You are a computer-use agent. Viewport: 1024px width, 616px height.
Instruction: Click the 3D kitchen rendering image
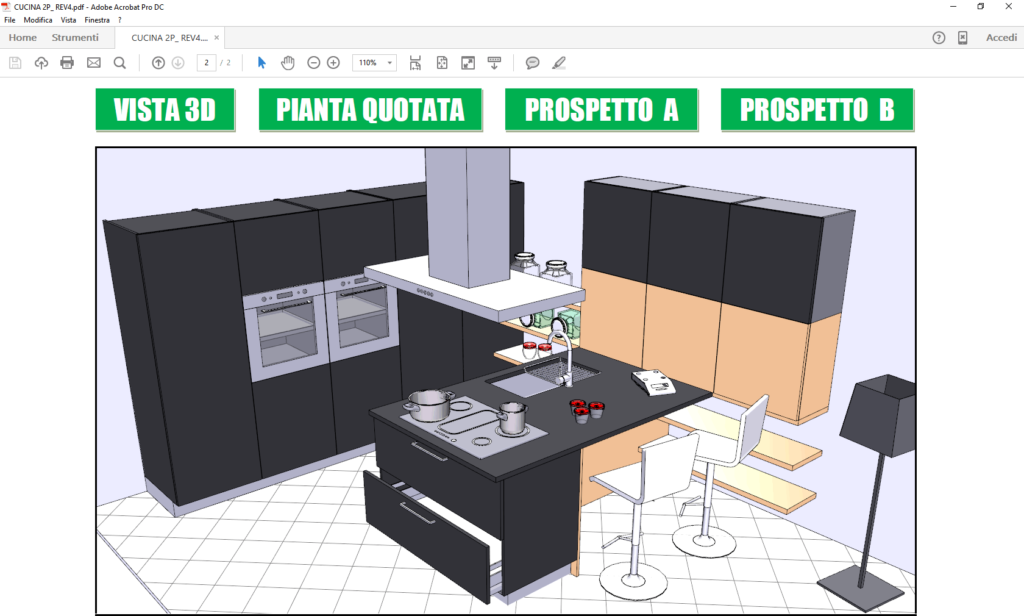[x=506, y=381]
